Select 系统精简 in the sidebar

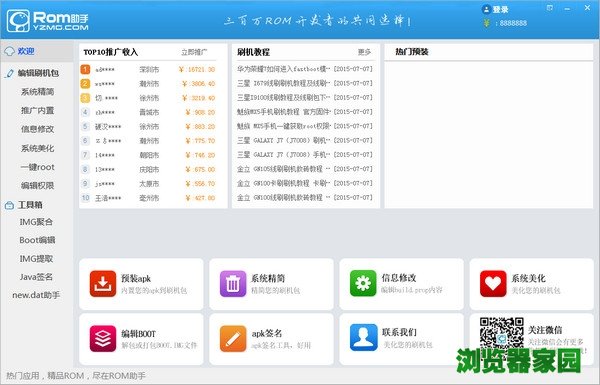[x=38, y=92]
